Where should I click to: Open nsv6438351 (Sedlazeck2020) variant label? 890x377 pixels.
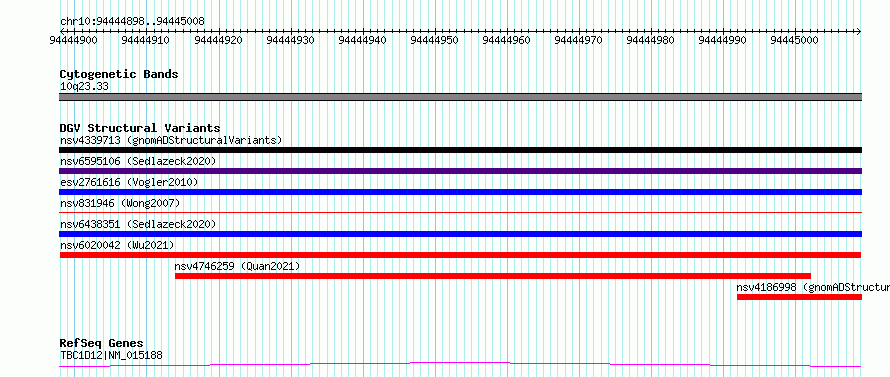tap(138, 224)
